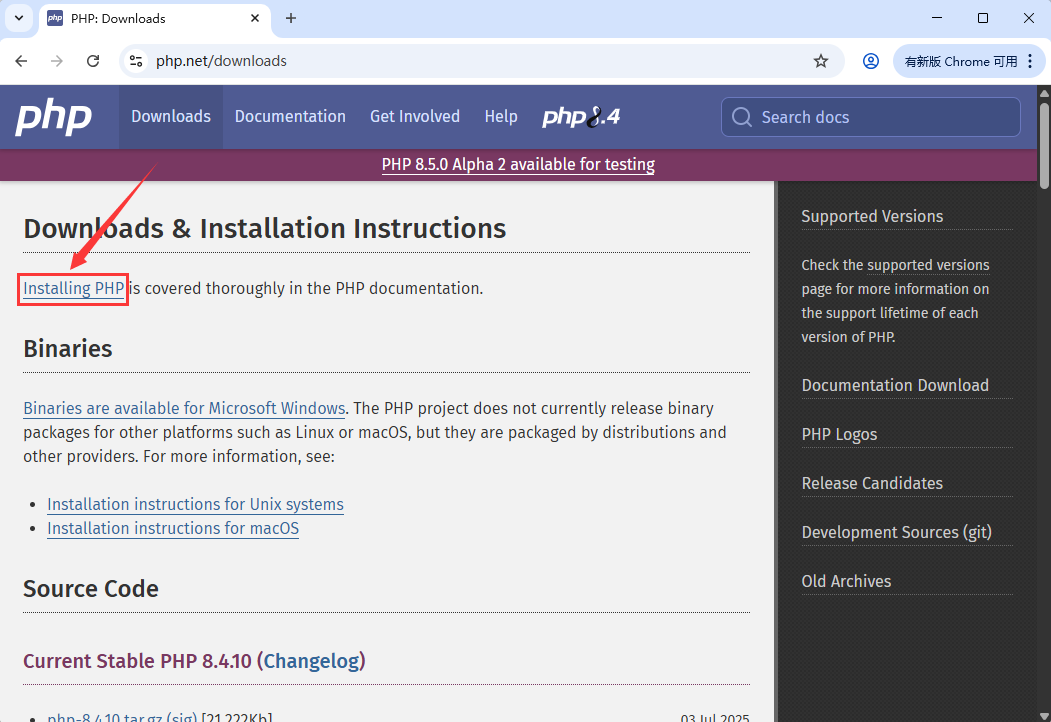This screenshot has width=1051, height=722.
Task: Open the Get Involved menu
Action: click(415, 117)
